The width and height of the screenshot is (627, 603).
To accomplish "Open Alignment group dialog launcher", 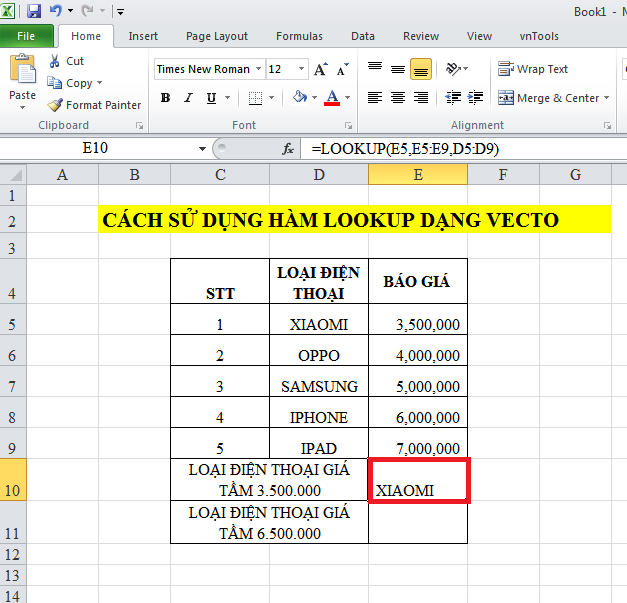I will pyautogui.click(x=607, y=126).
